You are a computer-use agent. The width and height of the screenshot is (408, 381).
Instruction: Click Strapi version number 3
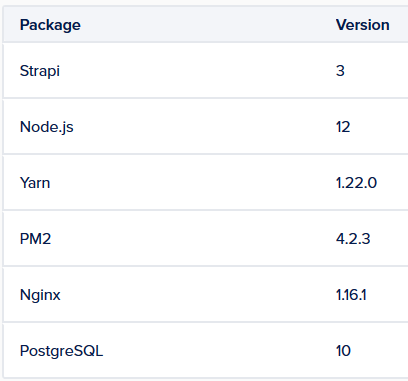tap(340, 71)
